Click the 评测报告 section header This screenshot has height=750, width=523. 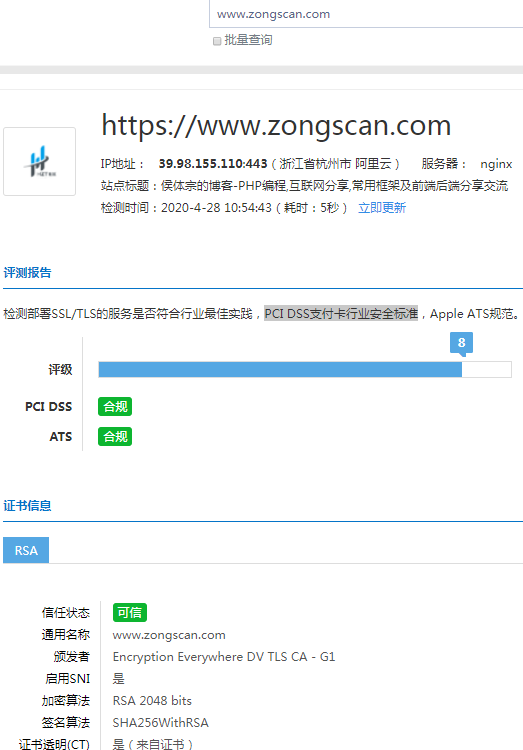point(27,273)
